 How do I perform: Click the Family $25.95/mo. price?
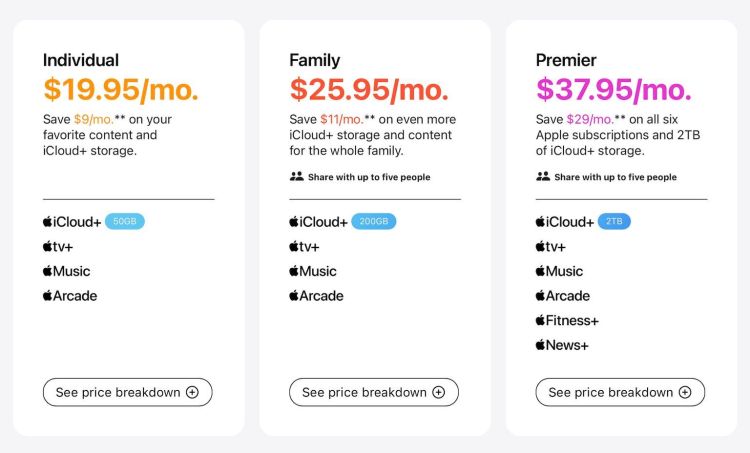click(369, 90)
